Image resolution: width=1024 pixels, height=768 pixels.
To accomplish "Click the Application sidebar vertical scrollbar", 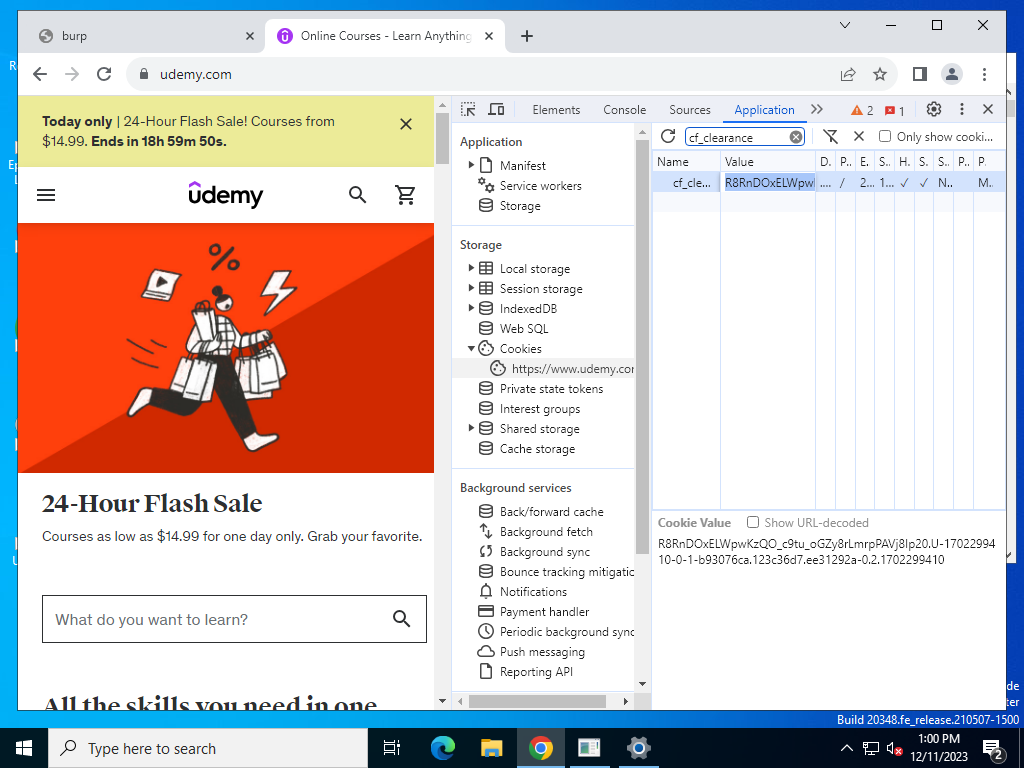I will pyautogui.click(x=642, y=346).
